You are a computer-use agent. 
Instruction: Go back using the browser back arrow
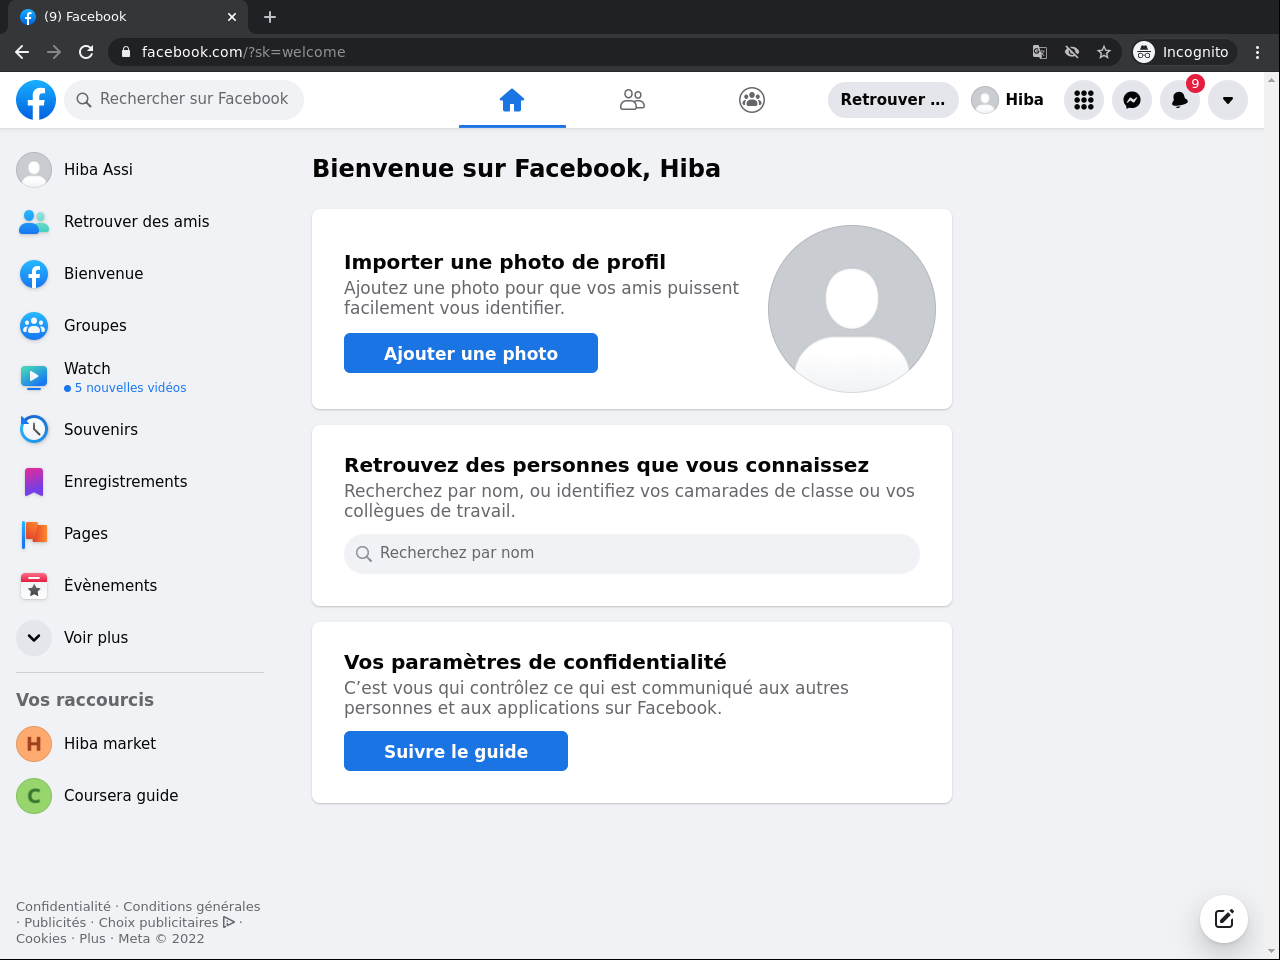(x=22, y=52)
